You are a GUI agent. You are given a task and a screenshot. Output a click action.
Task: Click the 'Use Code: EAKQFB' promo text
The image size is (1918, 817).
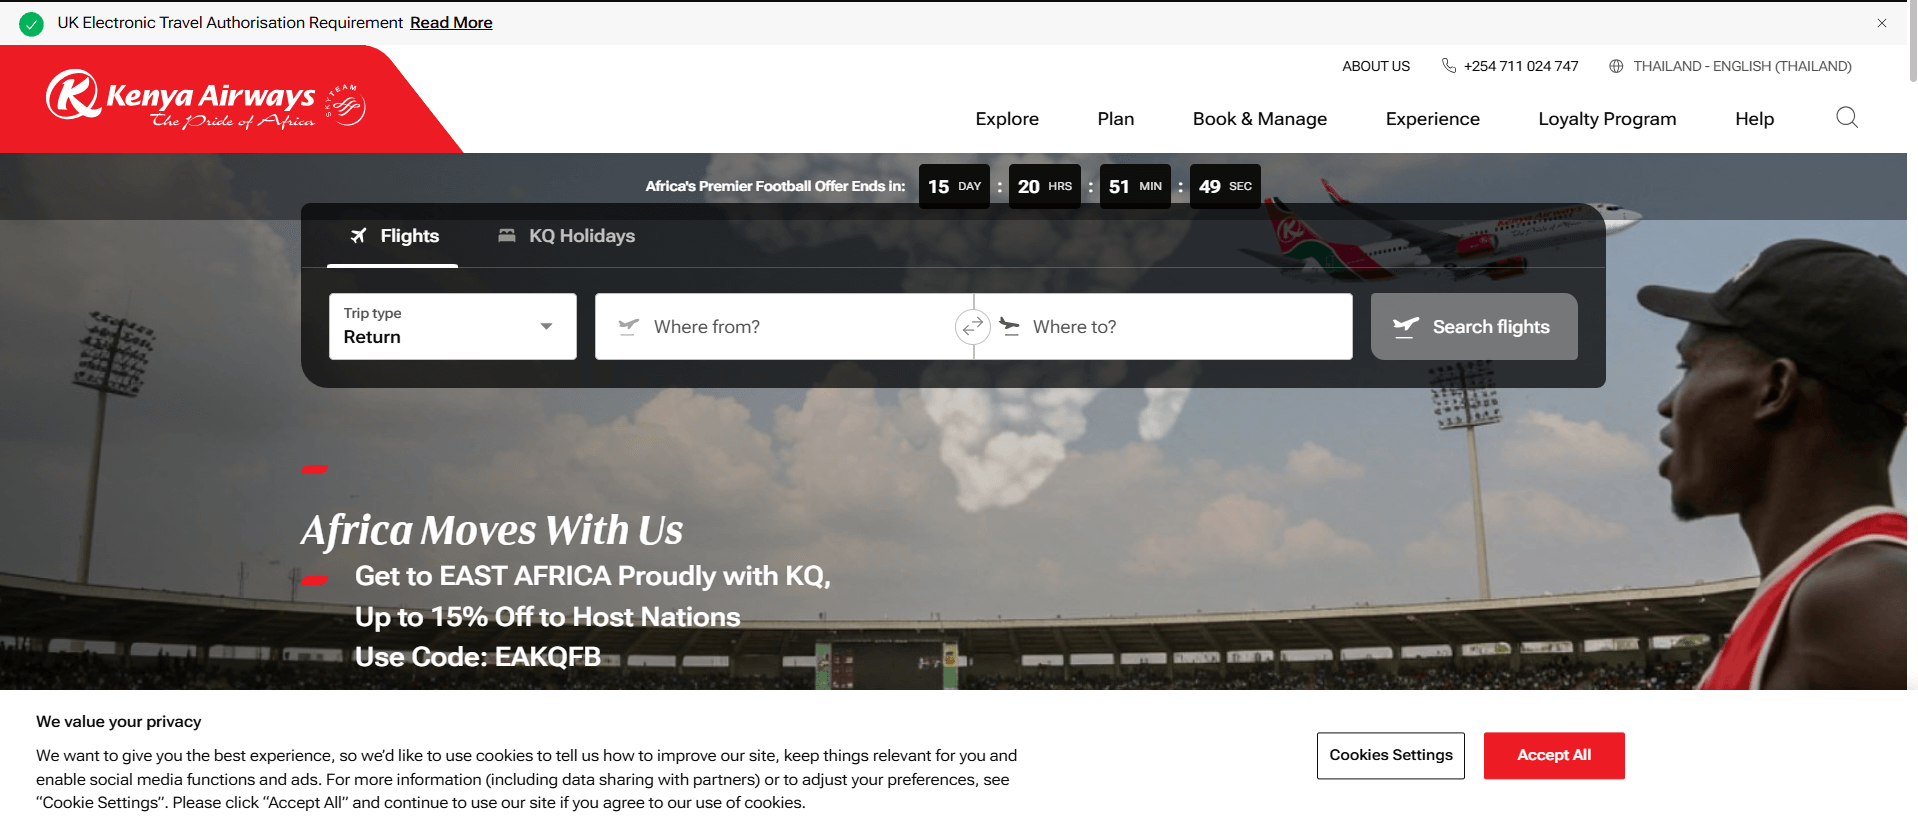click(478, 657)
